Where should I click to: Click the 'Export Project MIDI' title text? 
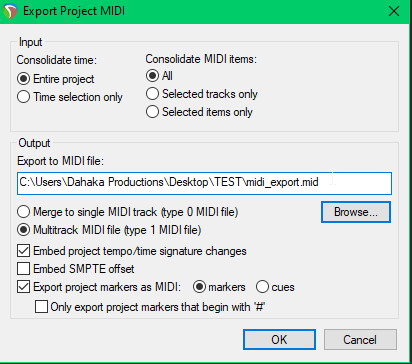[74, 11]
